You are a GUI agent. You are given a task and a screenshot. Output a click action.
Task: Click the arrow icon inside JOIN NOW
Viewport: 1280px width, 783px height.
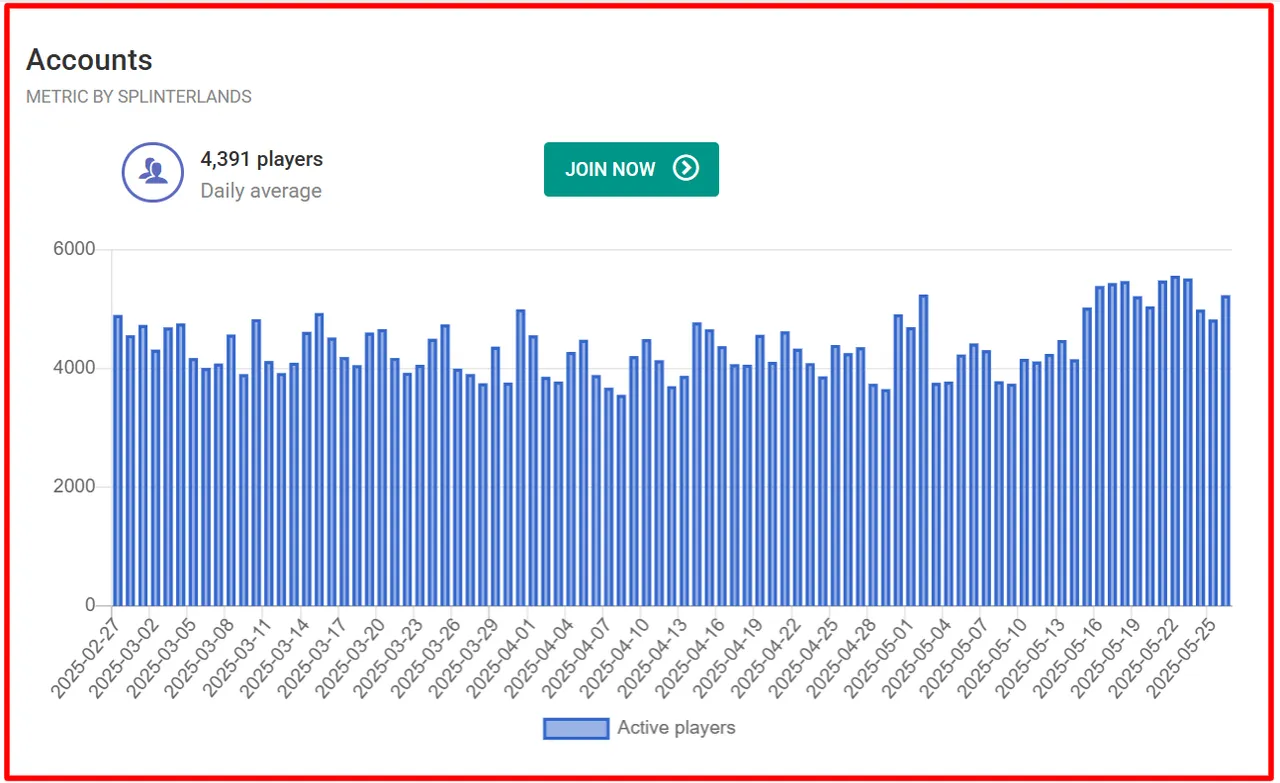(x=685, y=169)
